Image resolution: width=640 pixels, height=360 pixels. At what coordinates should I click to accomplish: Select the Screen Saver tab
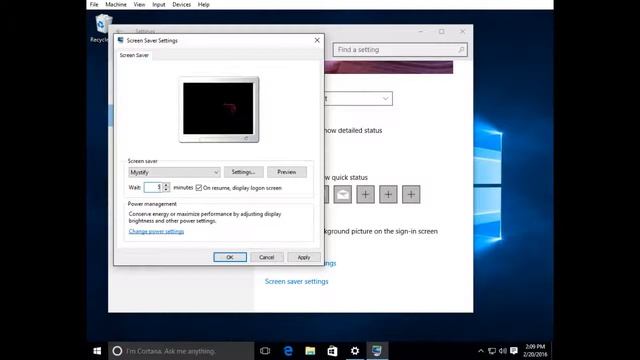tap(134, 55)
